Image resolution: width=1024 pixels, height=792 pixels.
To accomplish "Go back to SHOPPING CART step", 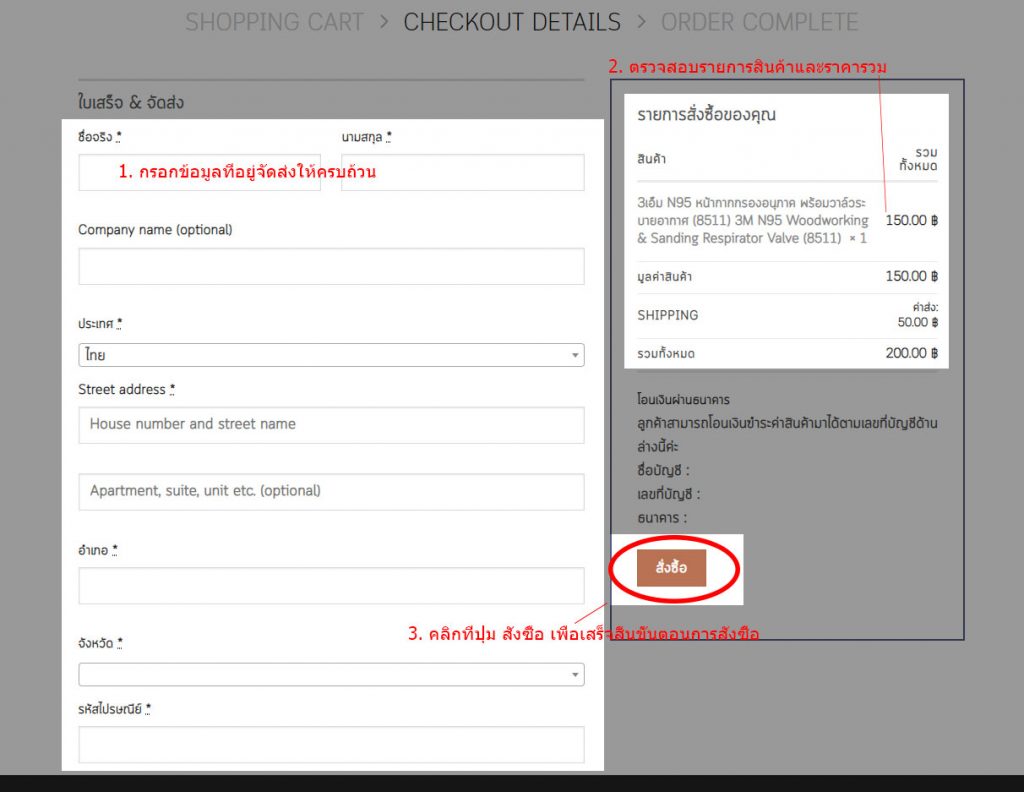I will point(274,22).
